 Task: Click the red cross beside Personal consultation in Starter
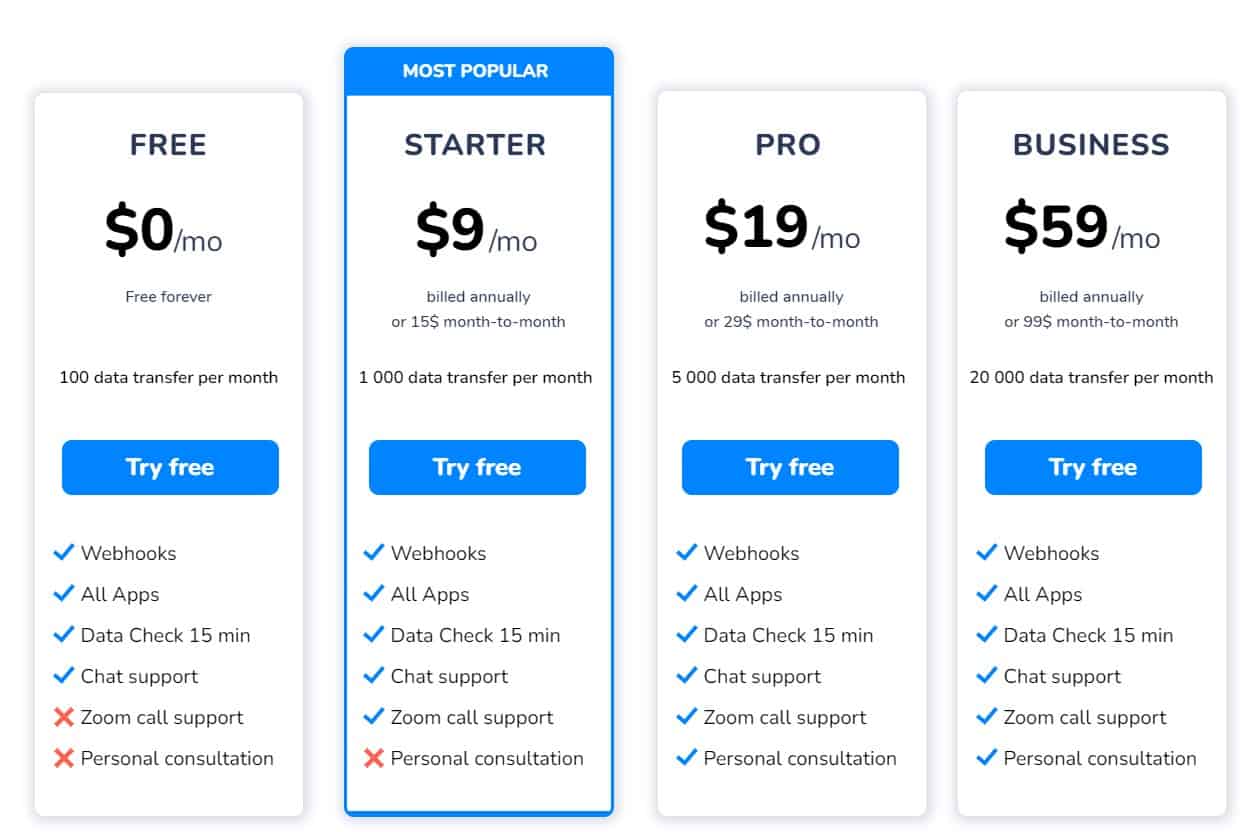[373, 758]
